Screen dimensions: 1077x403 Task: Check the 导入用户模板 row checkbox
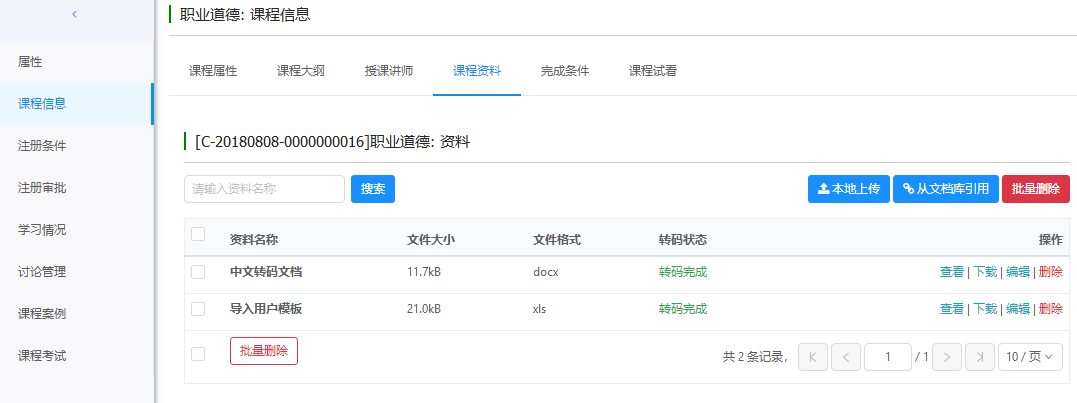click(x=198, y=309)
